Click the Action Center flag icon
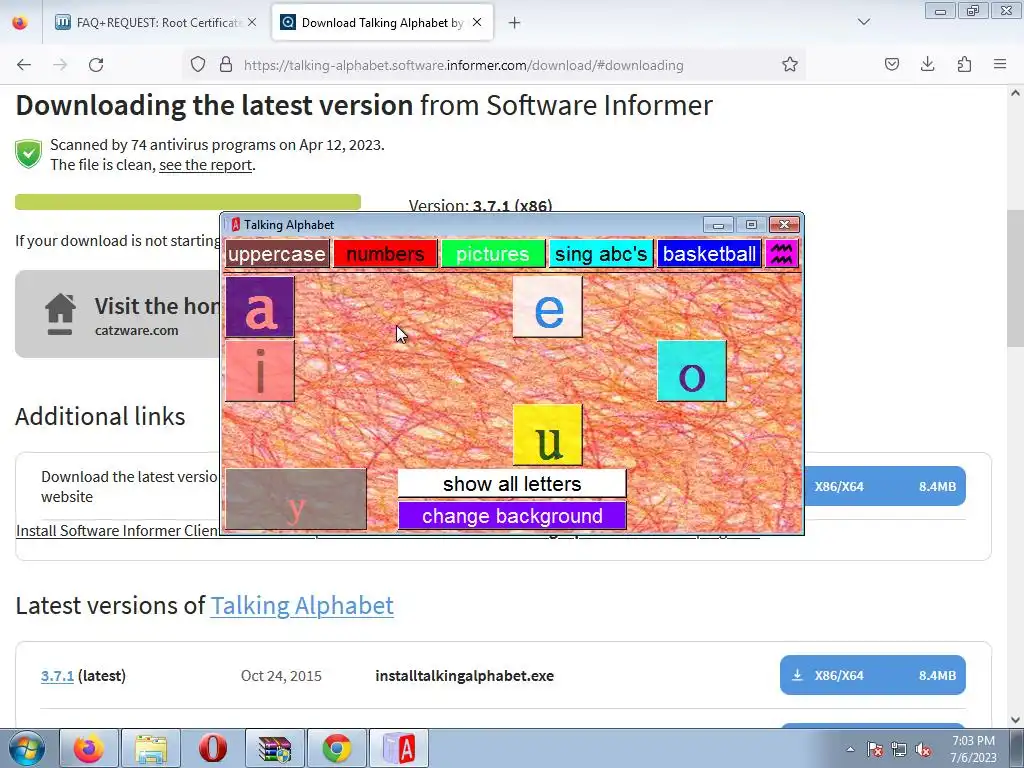1024x768 pixels. coord(875,749)
